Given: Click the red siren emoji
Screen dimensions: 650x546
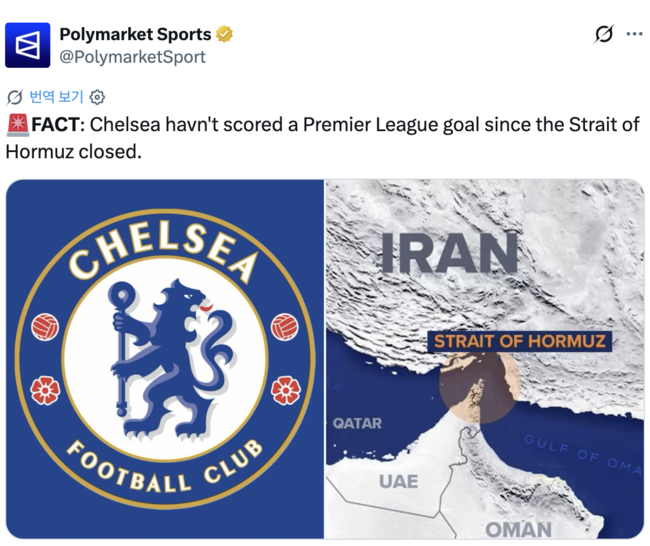Looking at the screenshot, I should (17, 125).
